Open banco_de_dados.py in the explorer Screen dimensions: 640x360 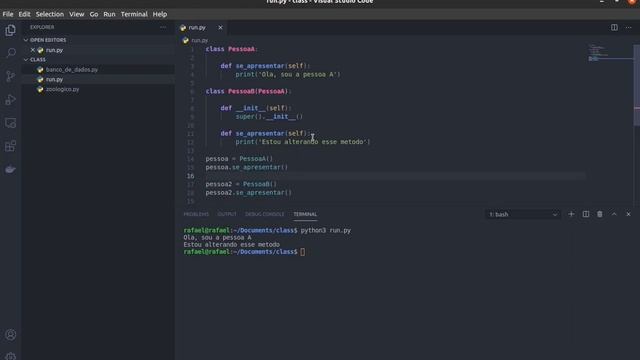[98, 69]
